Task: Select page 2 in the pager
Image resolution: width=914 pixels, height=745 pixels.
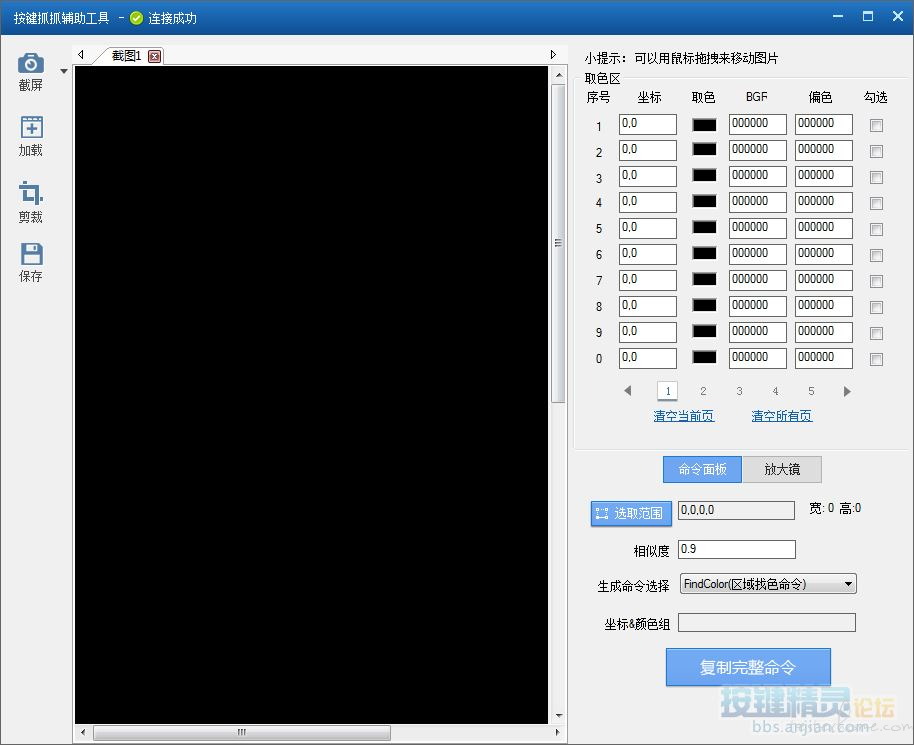Action: point(704,391)
